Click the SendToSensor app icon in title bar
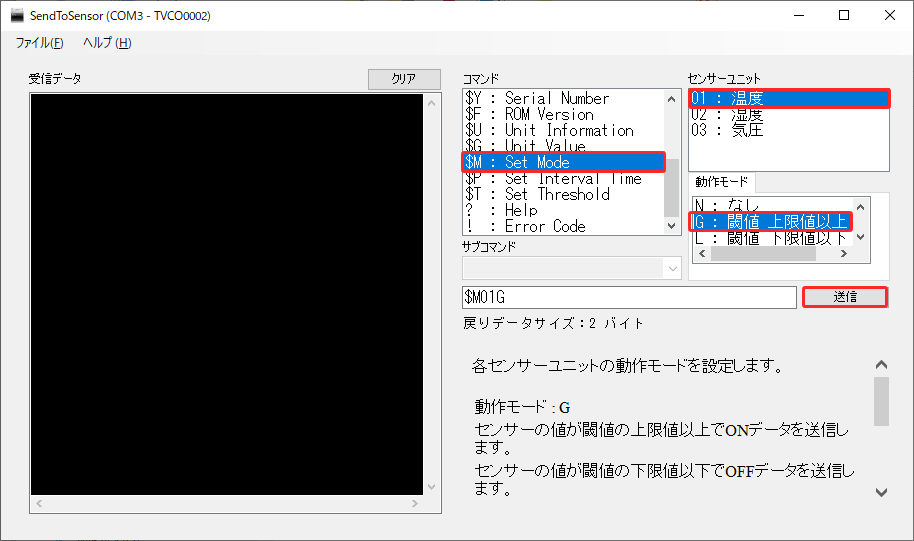The width and height of the screenshot is (914, 541). [x=17, y=16]
